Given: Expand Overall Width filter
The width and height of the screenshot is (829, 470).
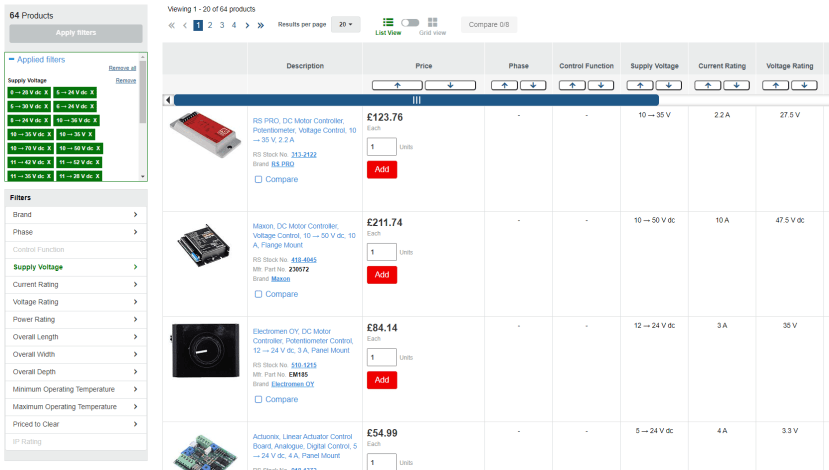Looking at the screenshot, I should pyautogui.click(x=76, y=354).
